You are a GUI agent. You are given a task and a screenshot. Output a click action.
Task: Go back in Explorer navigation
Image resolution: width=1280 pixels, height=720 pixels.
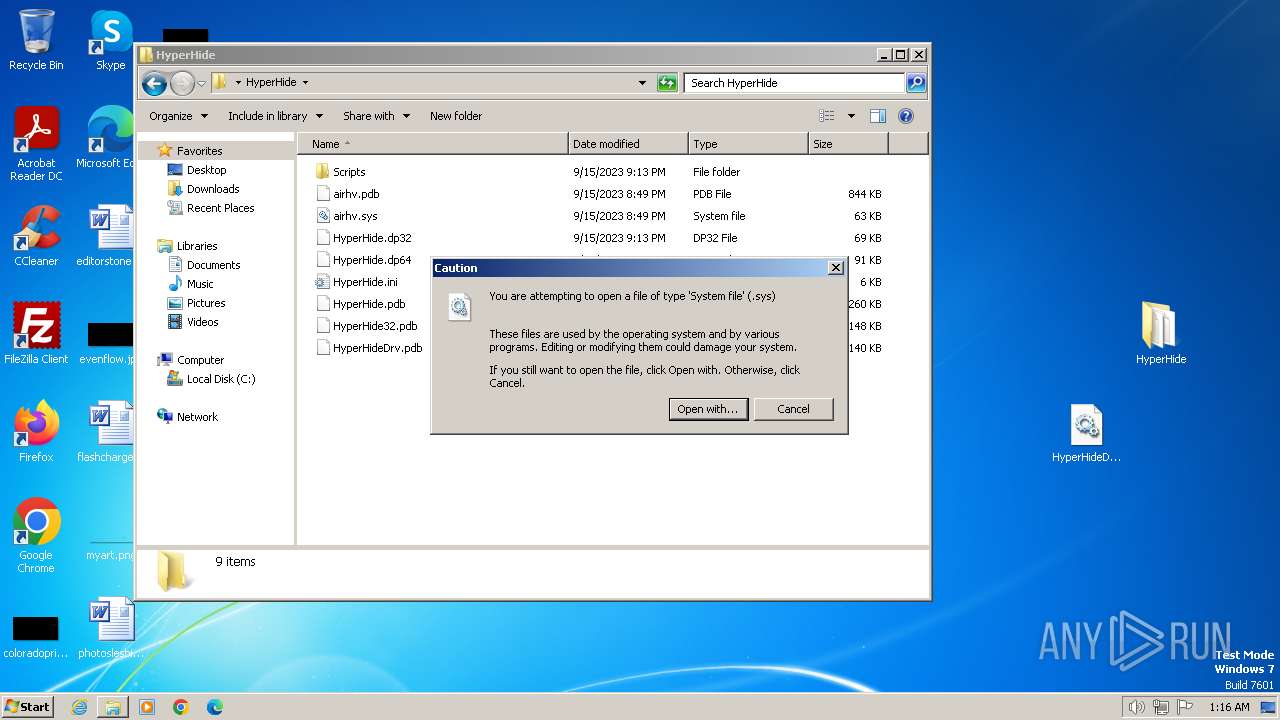pos(154,83)
